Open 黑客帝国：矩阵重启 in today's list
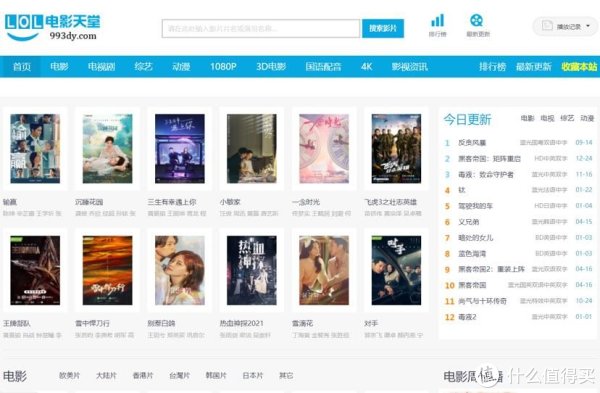Viewport: 600px width, 393px height. [x=489, y=158]
